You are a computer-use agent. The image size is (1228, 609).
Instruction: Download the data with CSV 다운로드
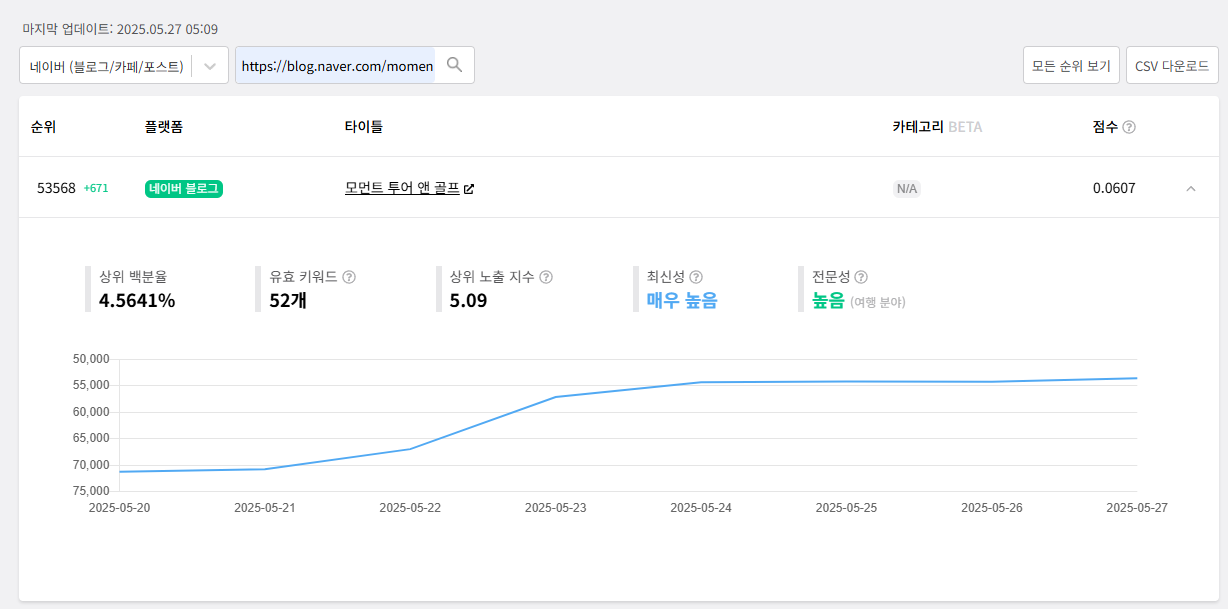tap(1172, 66)
